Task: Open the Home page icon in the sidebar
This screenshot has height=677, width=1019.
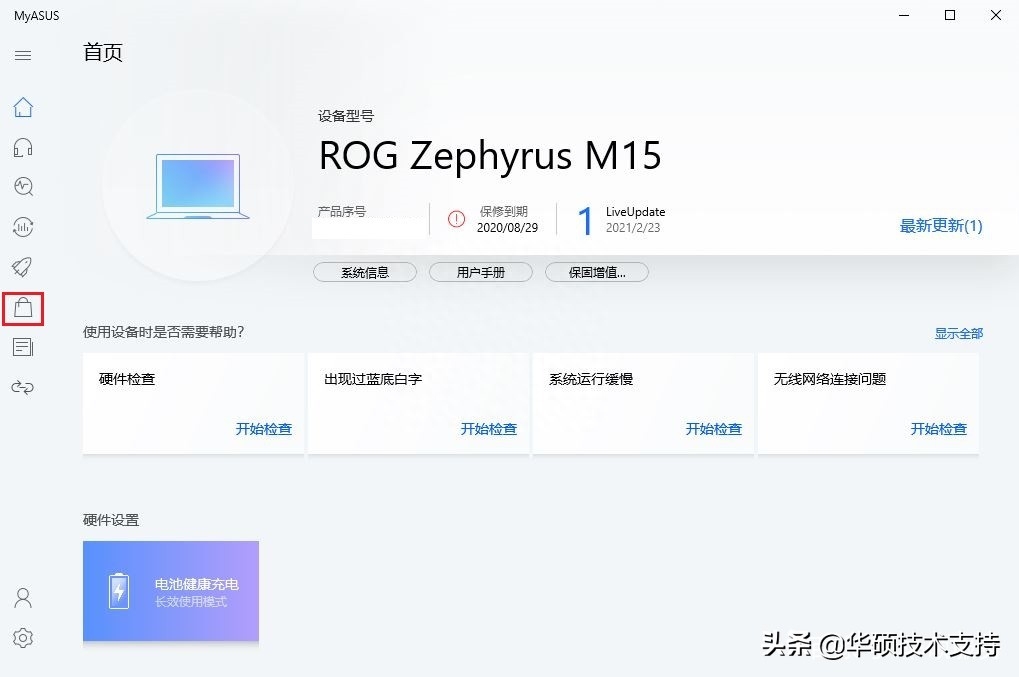Action: 22,107
